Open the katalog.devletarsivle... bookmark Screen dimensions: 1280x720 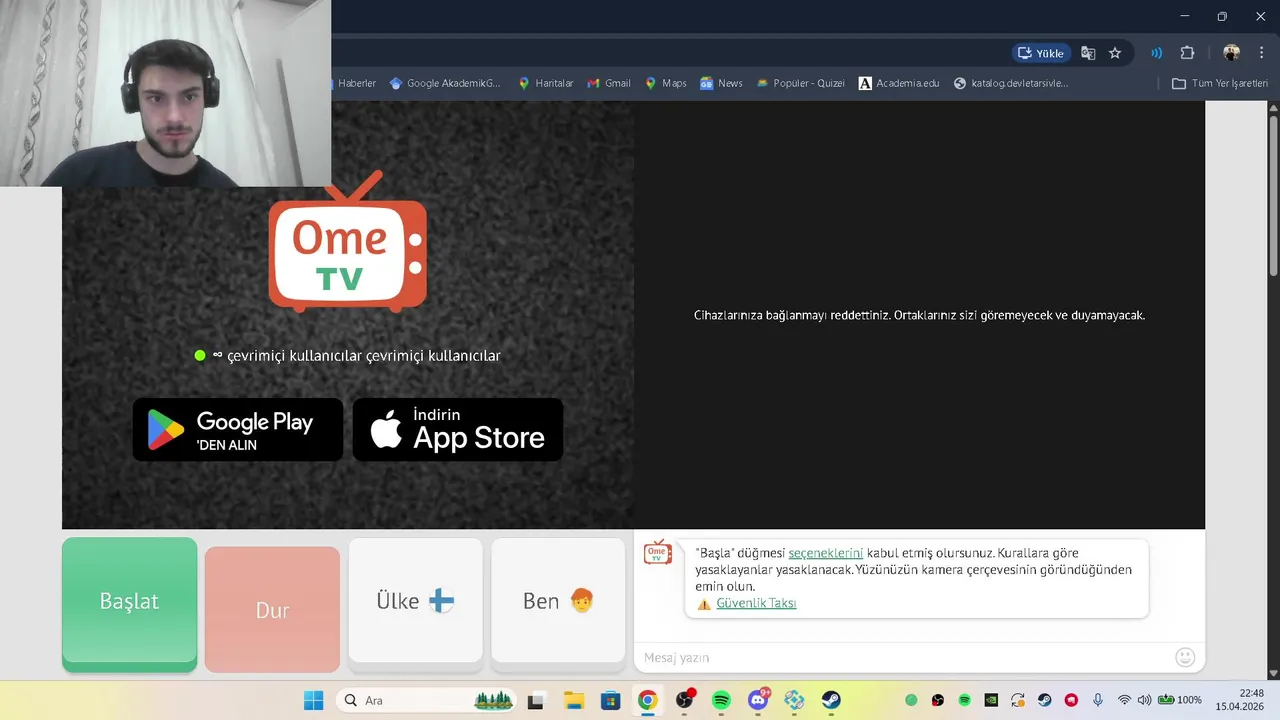[x=1011, y=83]
